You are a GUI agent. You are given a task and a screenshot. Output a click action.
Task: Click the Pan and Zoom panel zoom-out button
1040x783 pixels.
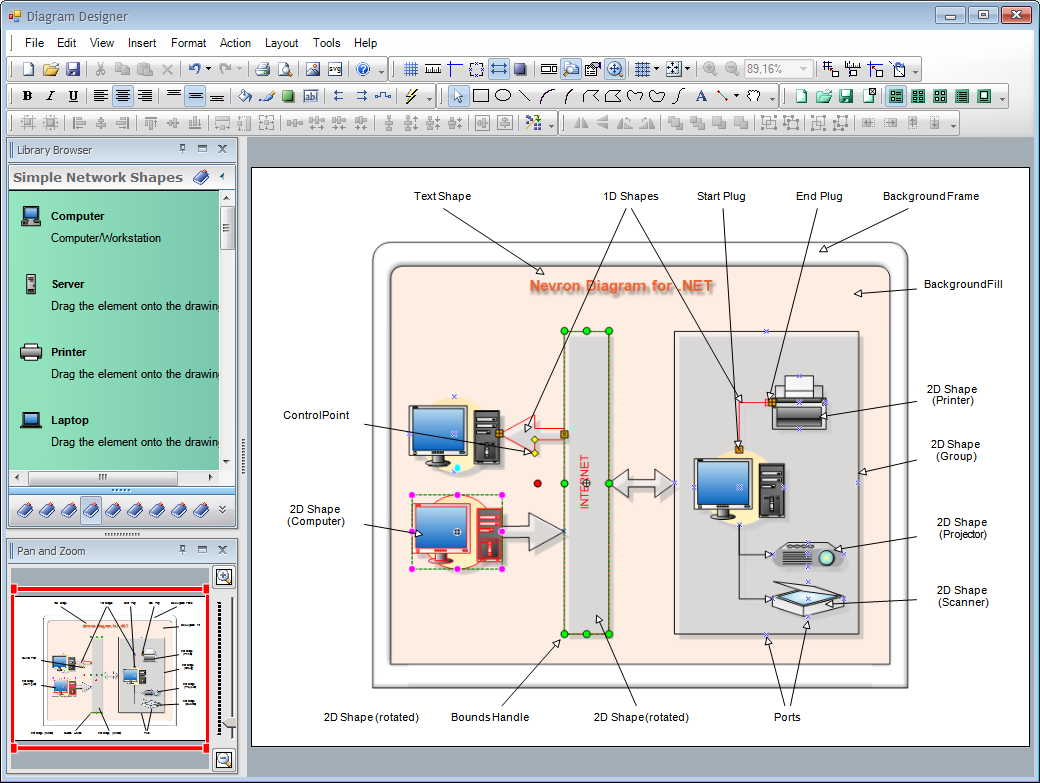coord(224,760)
